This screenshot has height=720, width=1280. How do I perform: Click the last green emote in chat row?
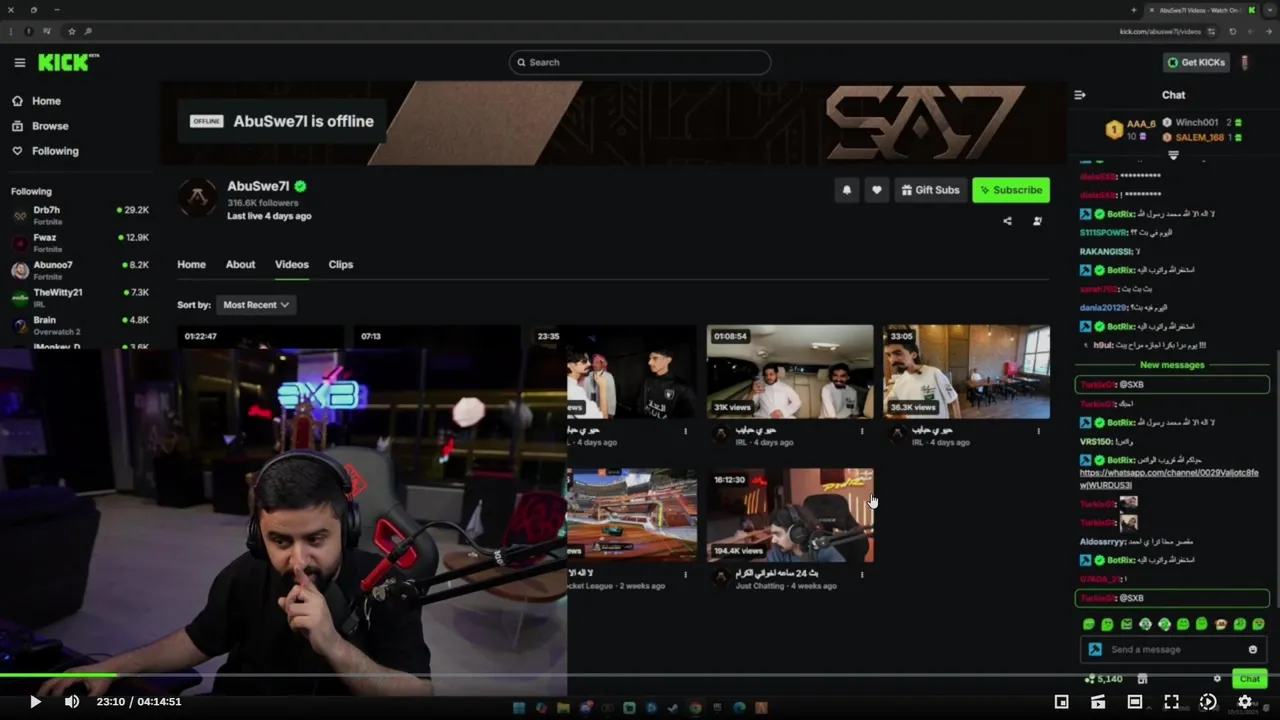(x=1258, y=624)
